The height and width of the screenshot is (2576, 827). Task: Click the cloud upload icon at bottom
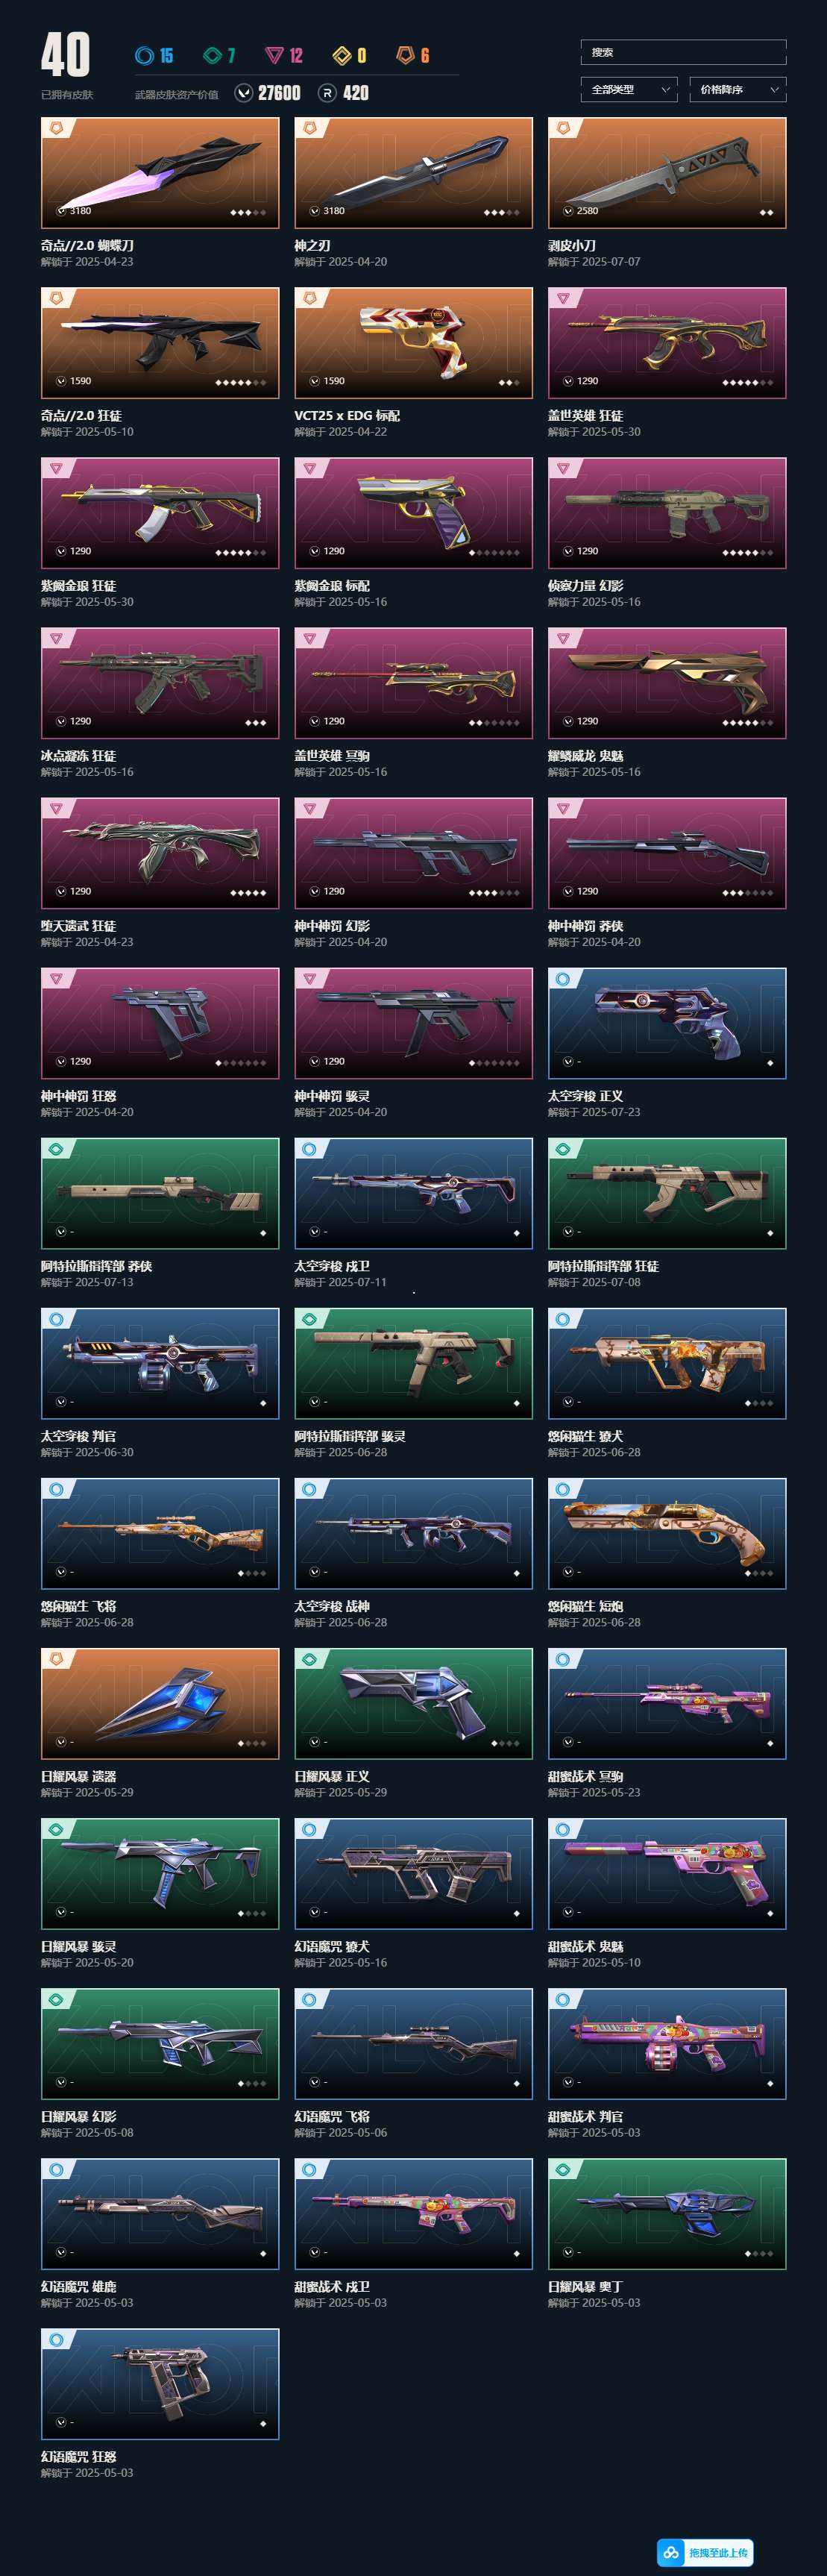click(x=671, y=2552)
